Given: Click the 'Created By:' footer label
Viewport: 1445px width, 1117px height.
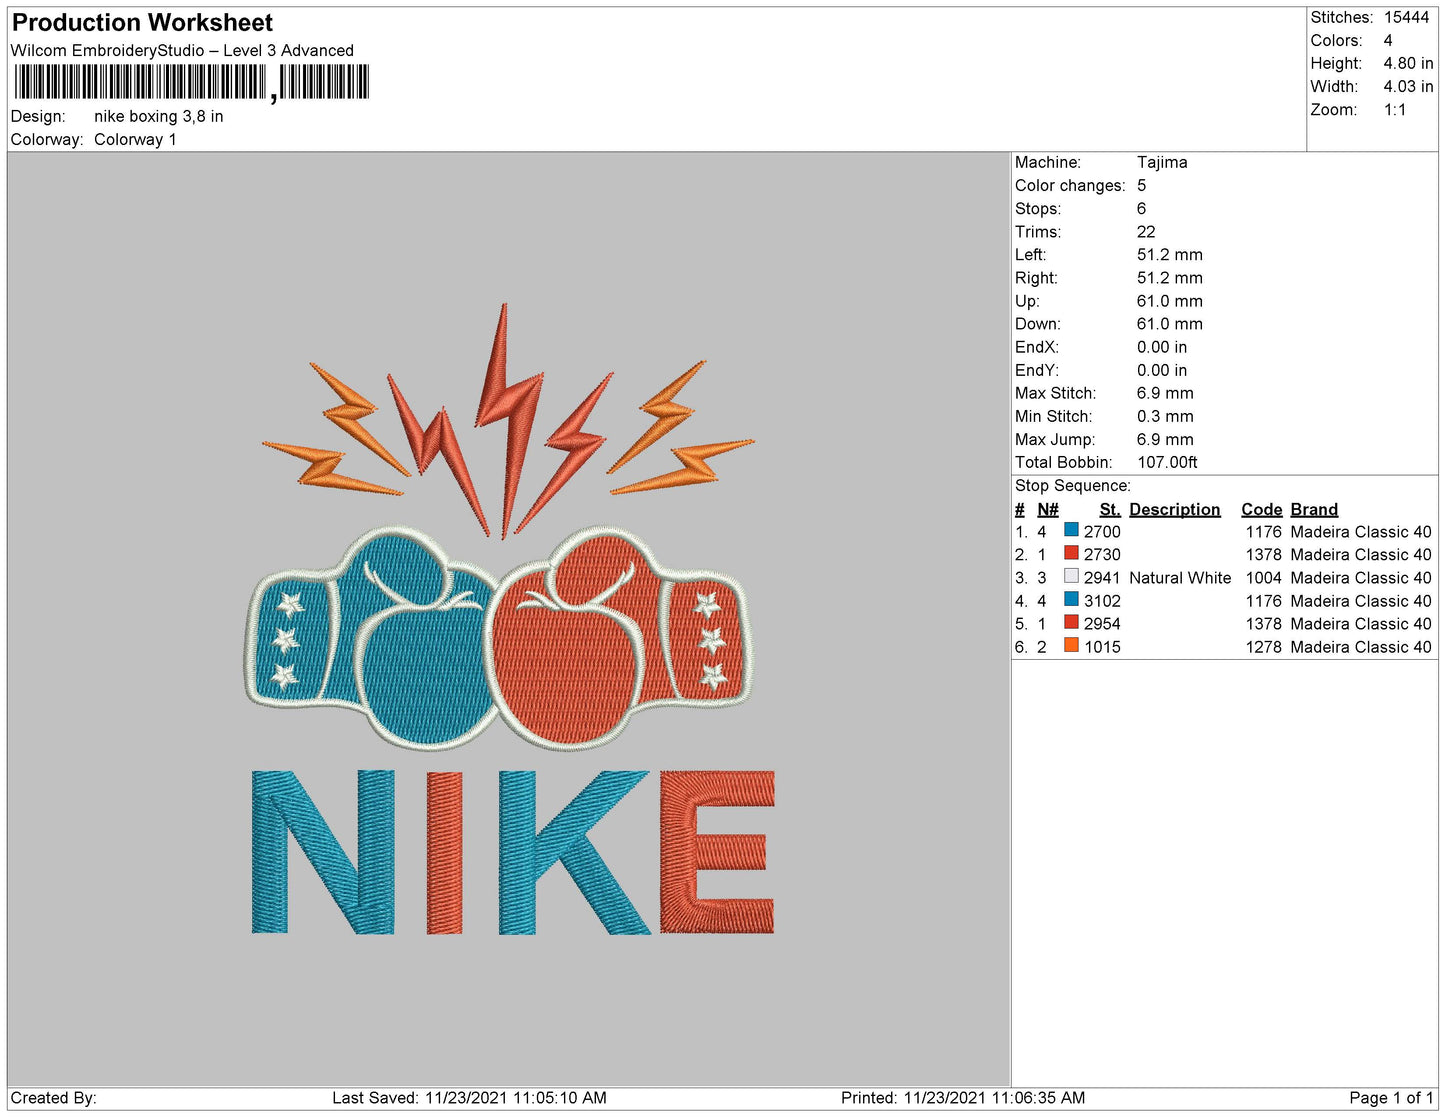Looking at the screenshot, I should click(53, 1097).
